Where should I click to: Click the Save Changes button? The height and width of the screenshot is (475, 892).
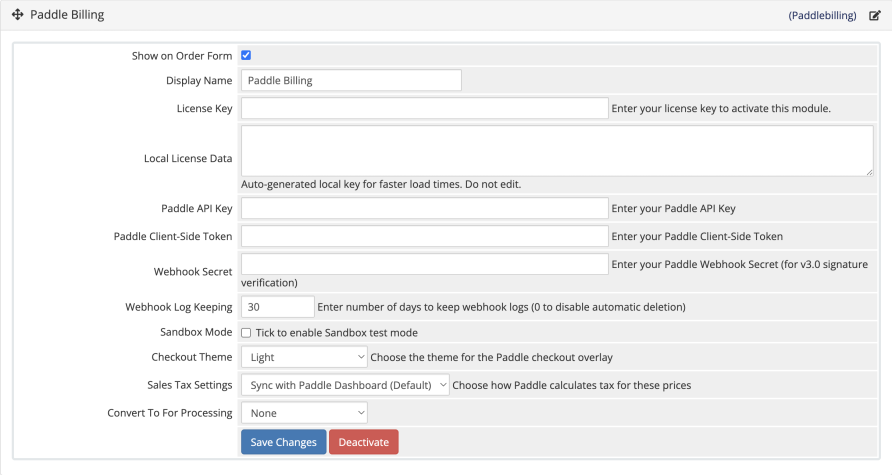tap(283, 442)
